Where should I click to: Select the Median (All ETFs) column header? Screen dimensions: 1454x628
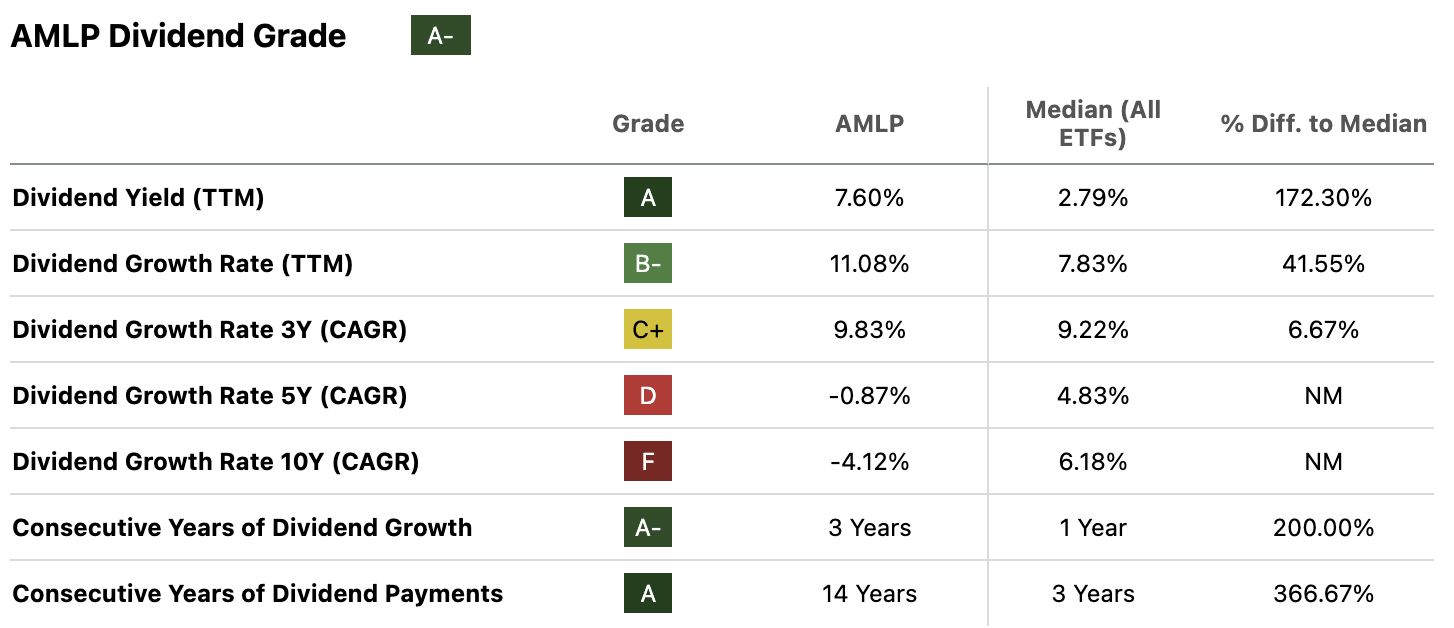click(1093, 124)
